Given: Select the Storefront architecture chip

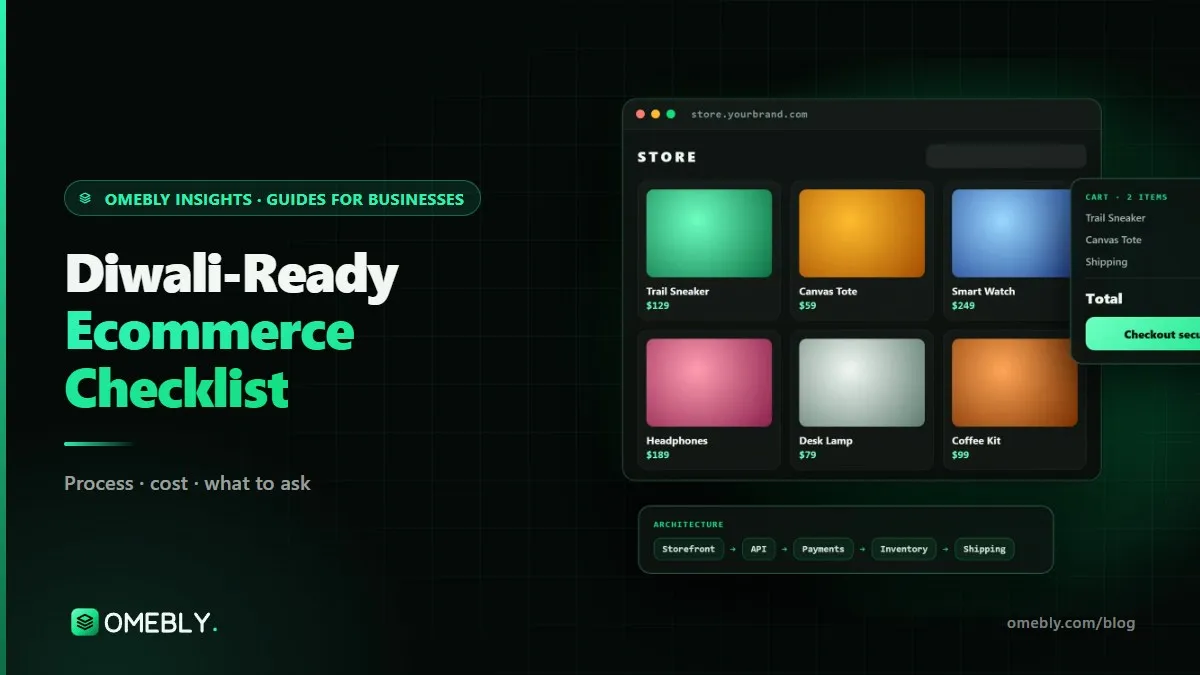Looking at the screenshot, I should click(x=689, y=549).
